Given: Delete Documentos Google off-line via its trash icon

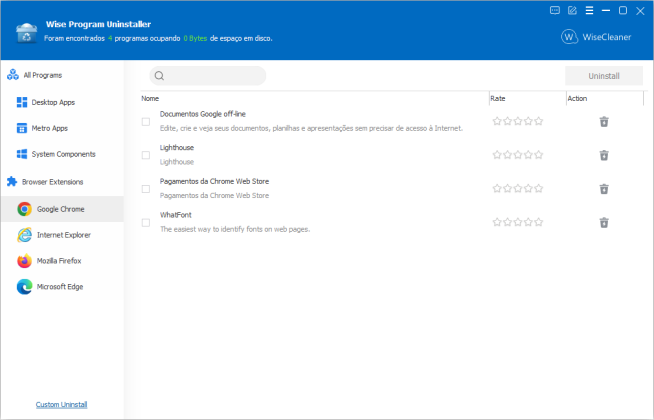Looking at the screenshot, I should click(604, 122).
